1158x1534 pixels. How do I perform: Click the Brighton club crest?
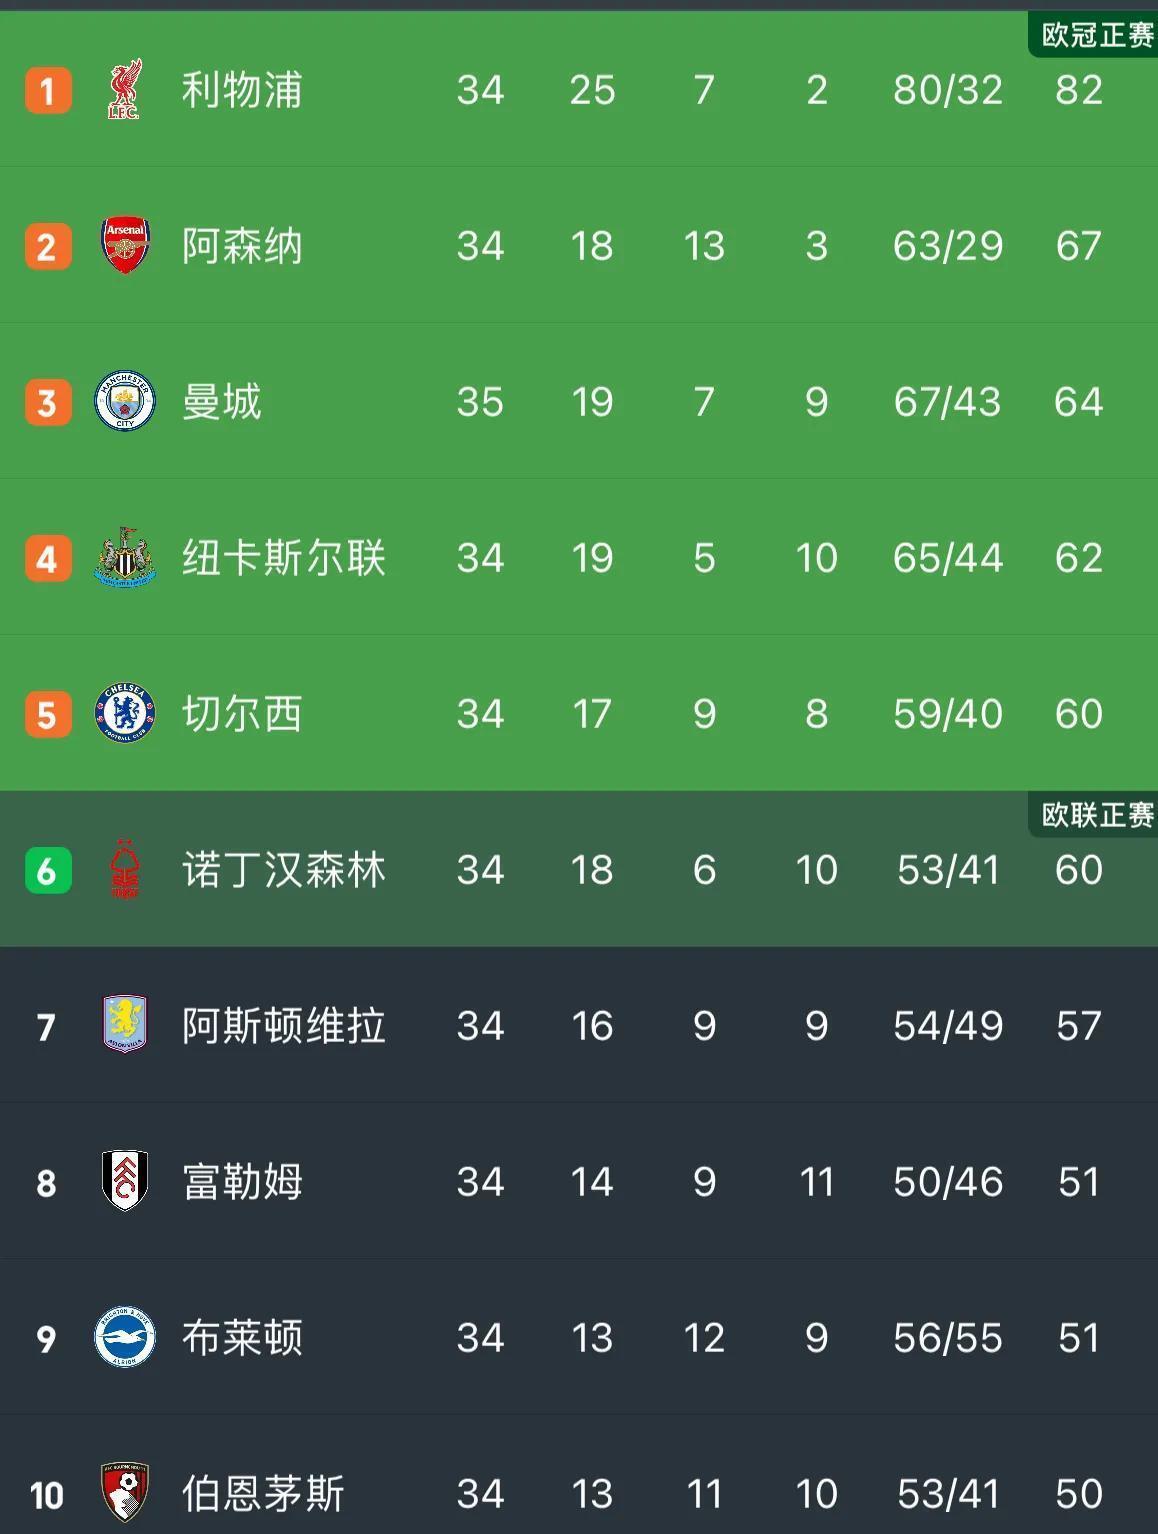click(123, 1338)
